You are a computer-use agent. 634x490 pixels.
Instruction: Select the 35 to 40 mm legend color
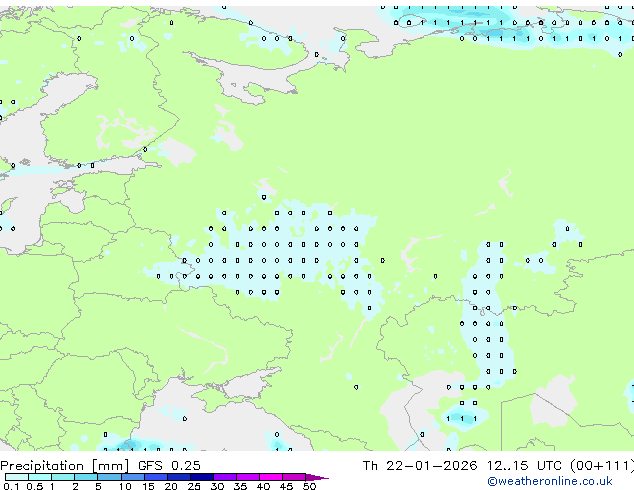point(248,477)
